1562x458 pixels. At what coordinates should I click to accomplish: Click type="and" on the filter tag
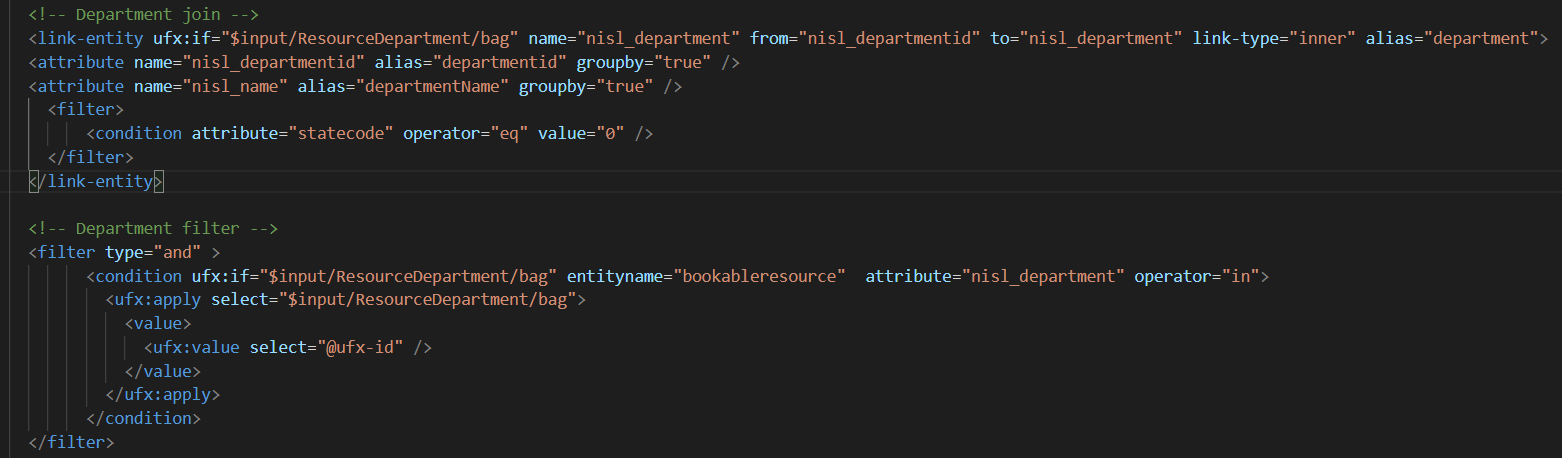point(152,252)
